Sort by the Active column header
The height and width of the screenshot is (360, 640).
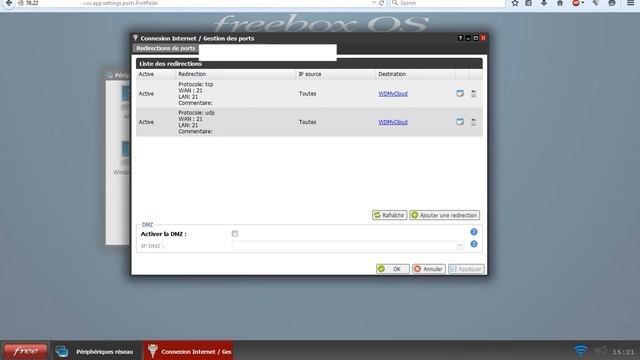pyautogui.click(x=156, y=74)
